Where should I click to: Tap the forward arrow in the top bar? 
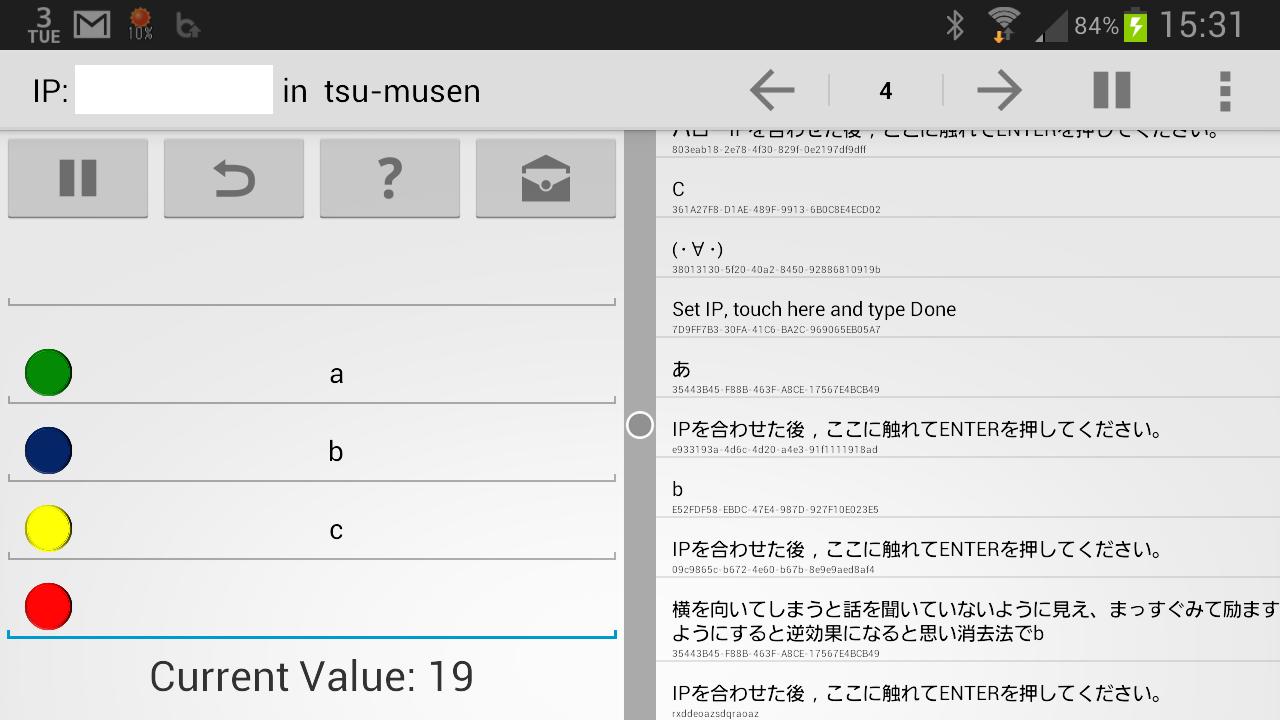pos(999,91)
